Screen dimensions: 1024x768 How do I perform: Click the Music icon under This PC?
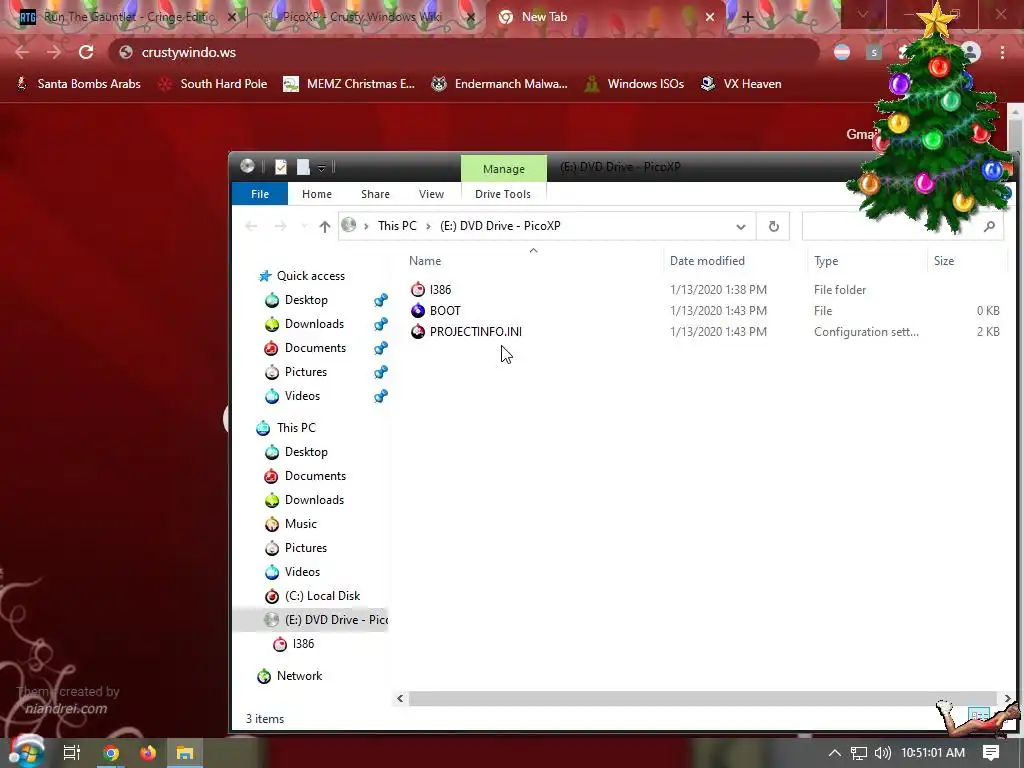[x=272, y=524]
